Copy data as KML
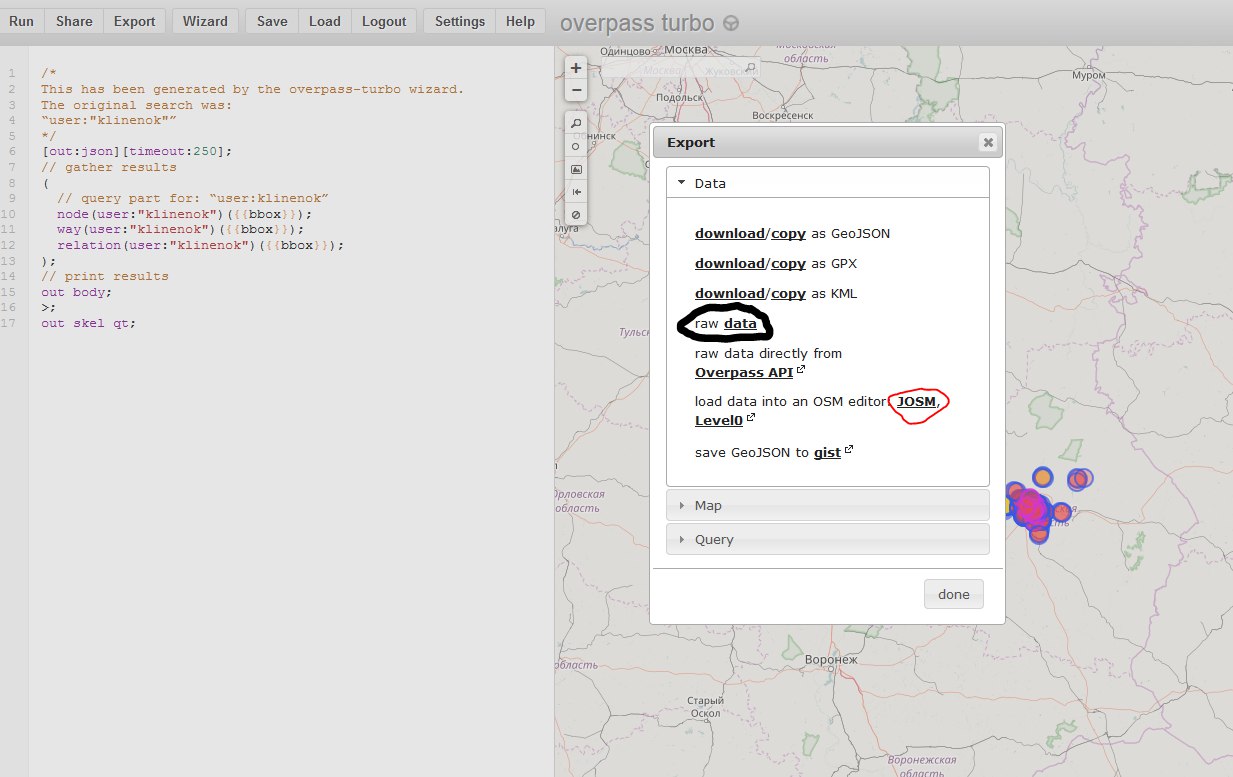The width and height of the screenshot is (1233, 777). click(788, 294)
